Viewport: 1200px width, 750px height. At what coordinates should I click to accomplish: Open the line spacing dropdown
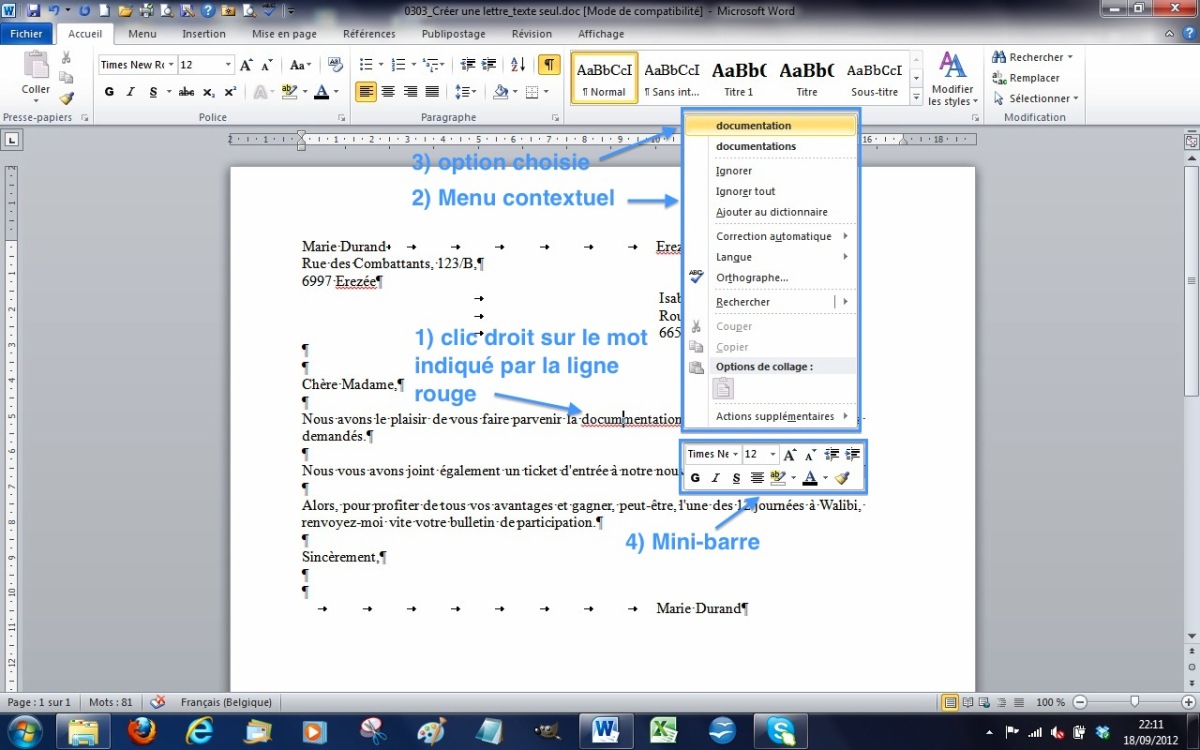(466, 92)
